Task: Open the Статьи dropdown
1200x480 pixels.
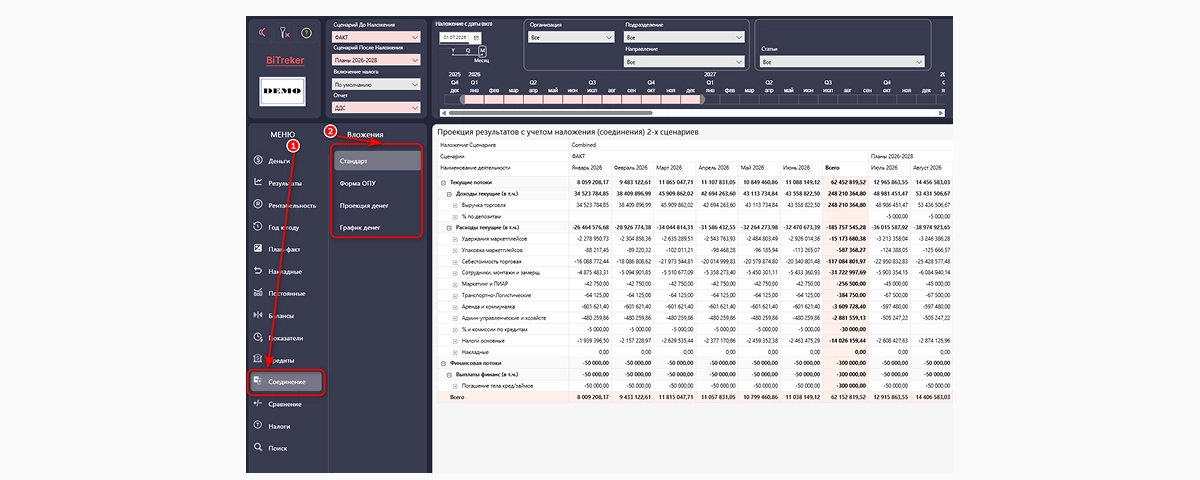Action: pyautogui.click(x=841, y=61)
